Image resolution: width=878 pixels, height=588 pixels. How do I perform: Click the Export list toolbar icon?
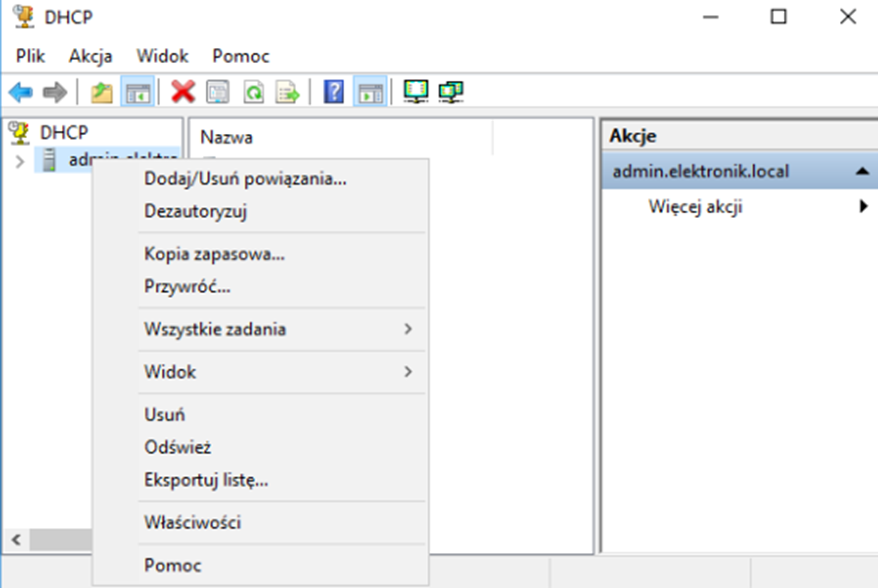pyautogui.click(x=288, y=93)
